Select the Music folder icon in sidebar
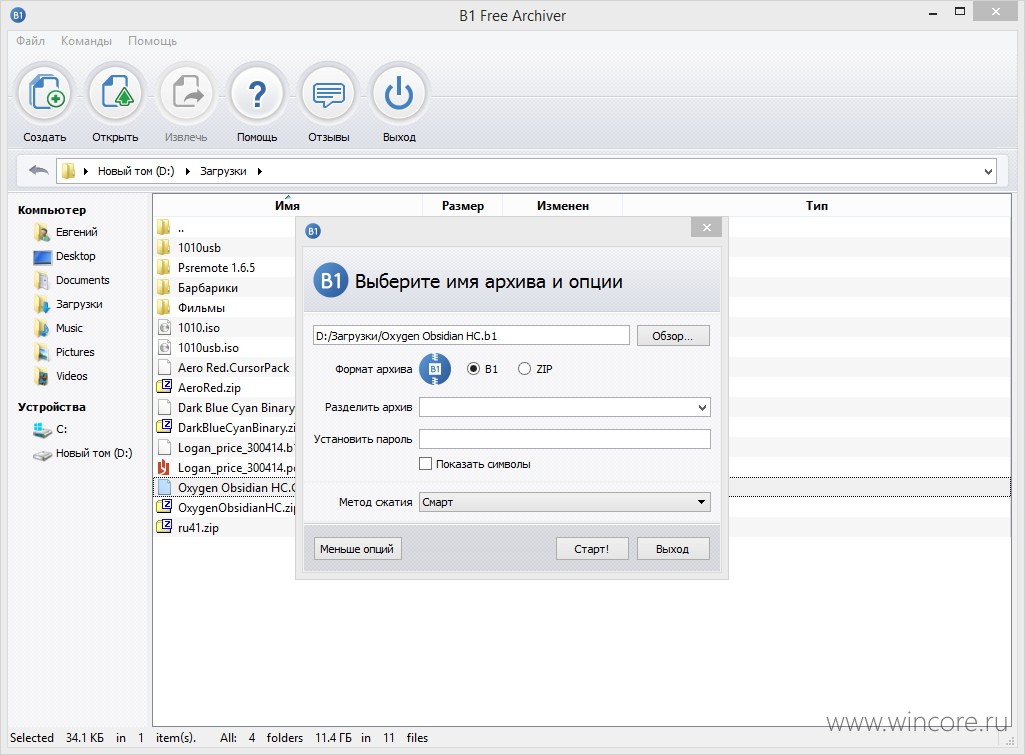Screen dimensions: 1025x755 [41, 328]
